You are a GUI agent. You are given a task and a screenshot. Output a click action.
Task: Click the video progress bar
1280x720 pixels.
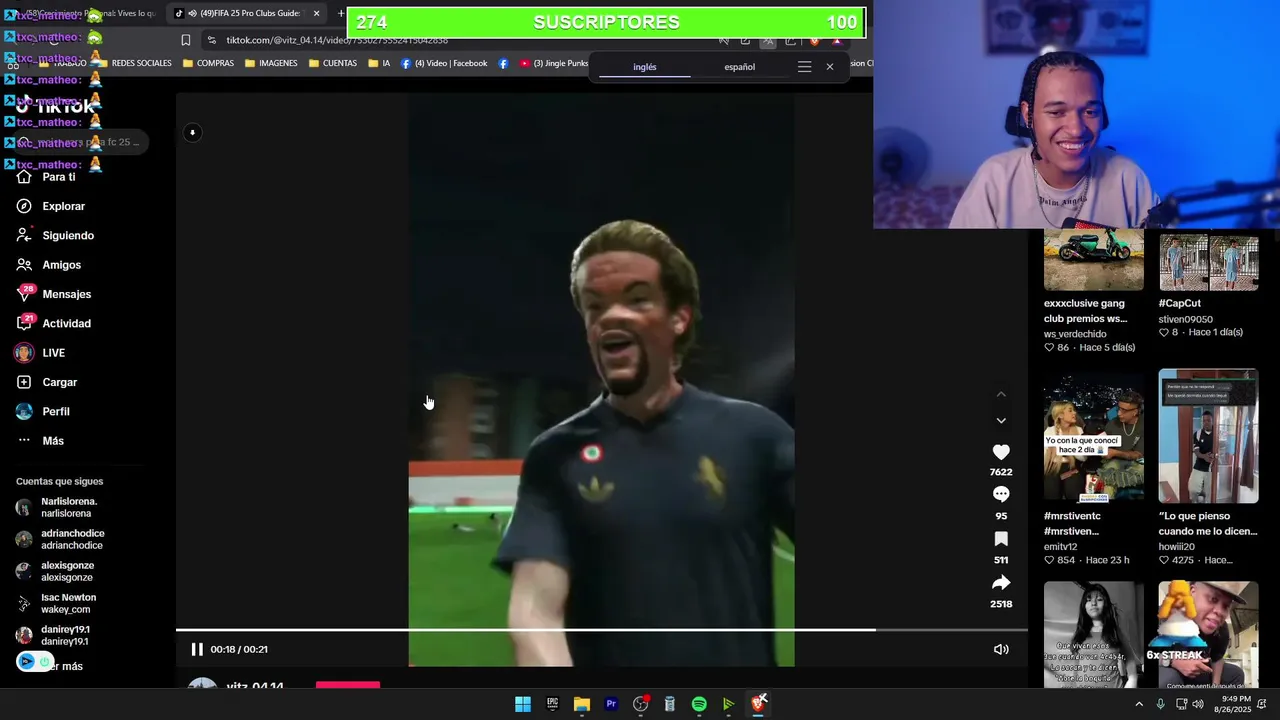(x=602, y=630)
